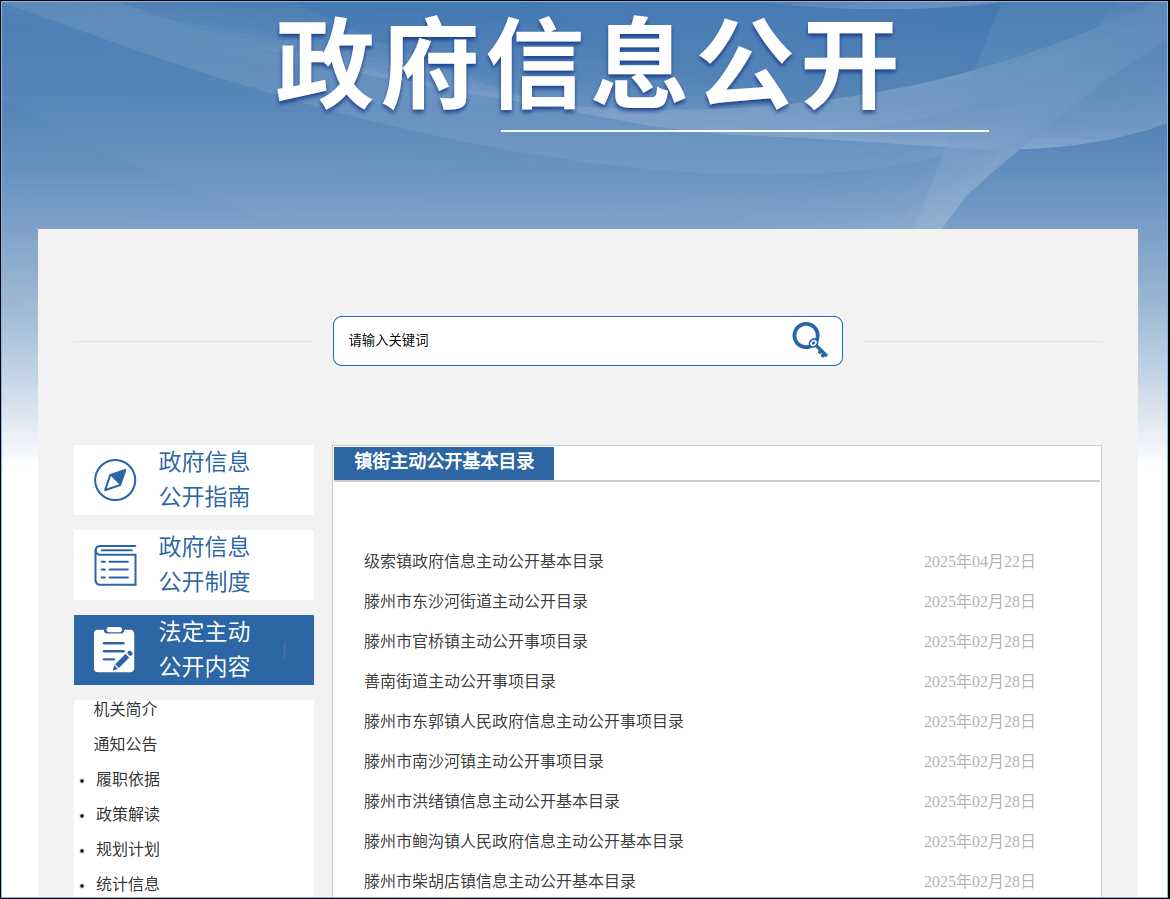Click the compass icon for 政府信息公开指南
This screenshot has width=1170, height=899.
[115, 480]
